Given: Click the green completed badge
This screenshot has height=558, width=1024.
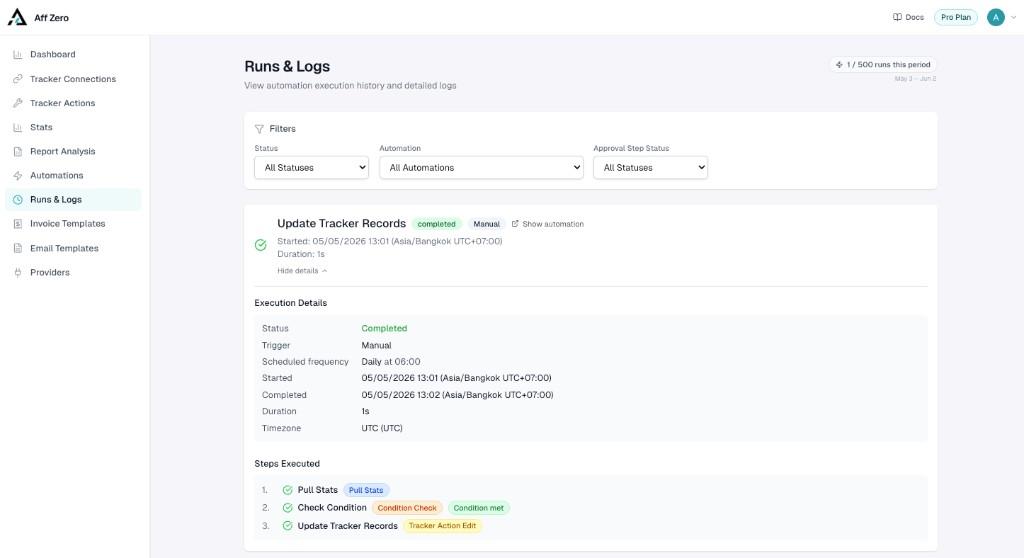Looking at the screenshot, I should click(x=436, y=224).
